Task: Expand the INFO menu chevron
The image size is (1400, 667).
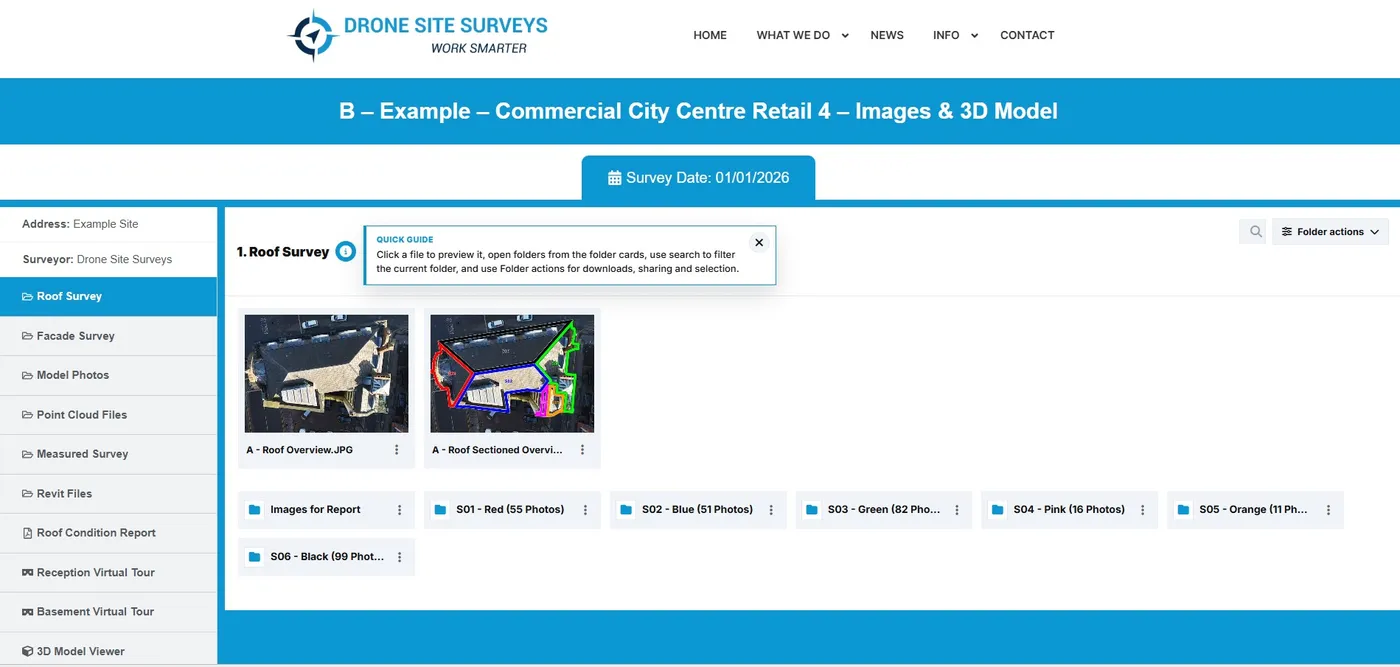Action: (974, 35)
